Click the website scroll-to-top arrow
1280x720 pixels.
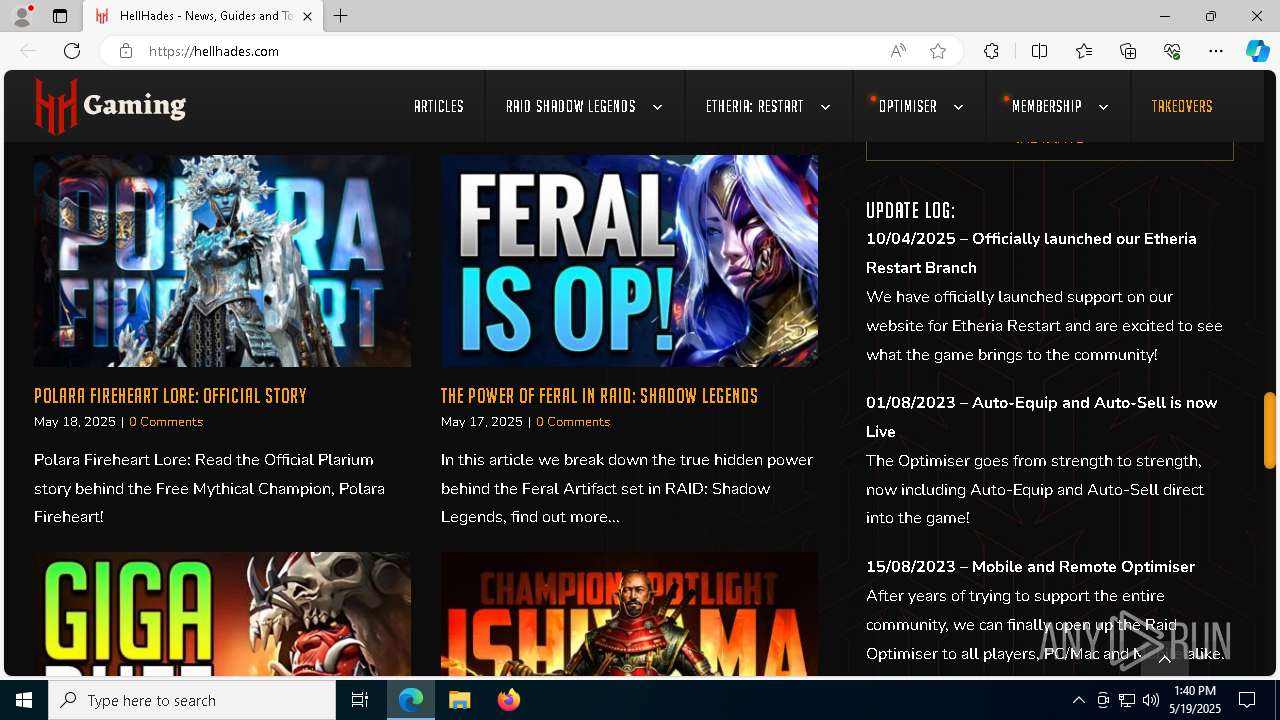coord(1164,659)
